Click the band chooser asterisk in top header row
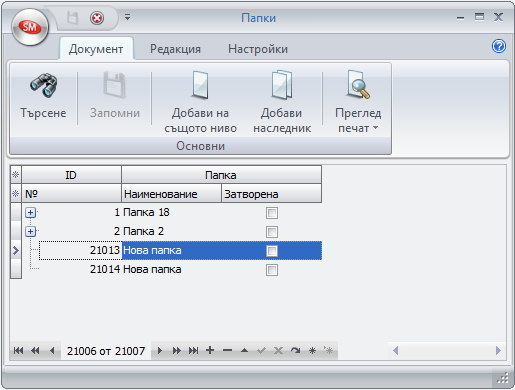This screenshot has height=390, width=515. [16, 175]
